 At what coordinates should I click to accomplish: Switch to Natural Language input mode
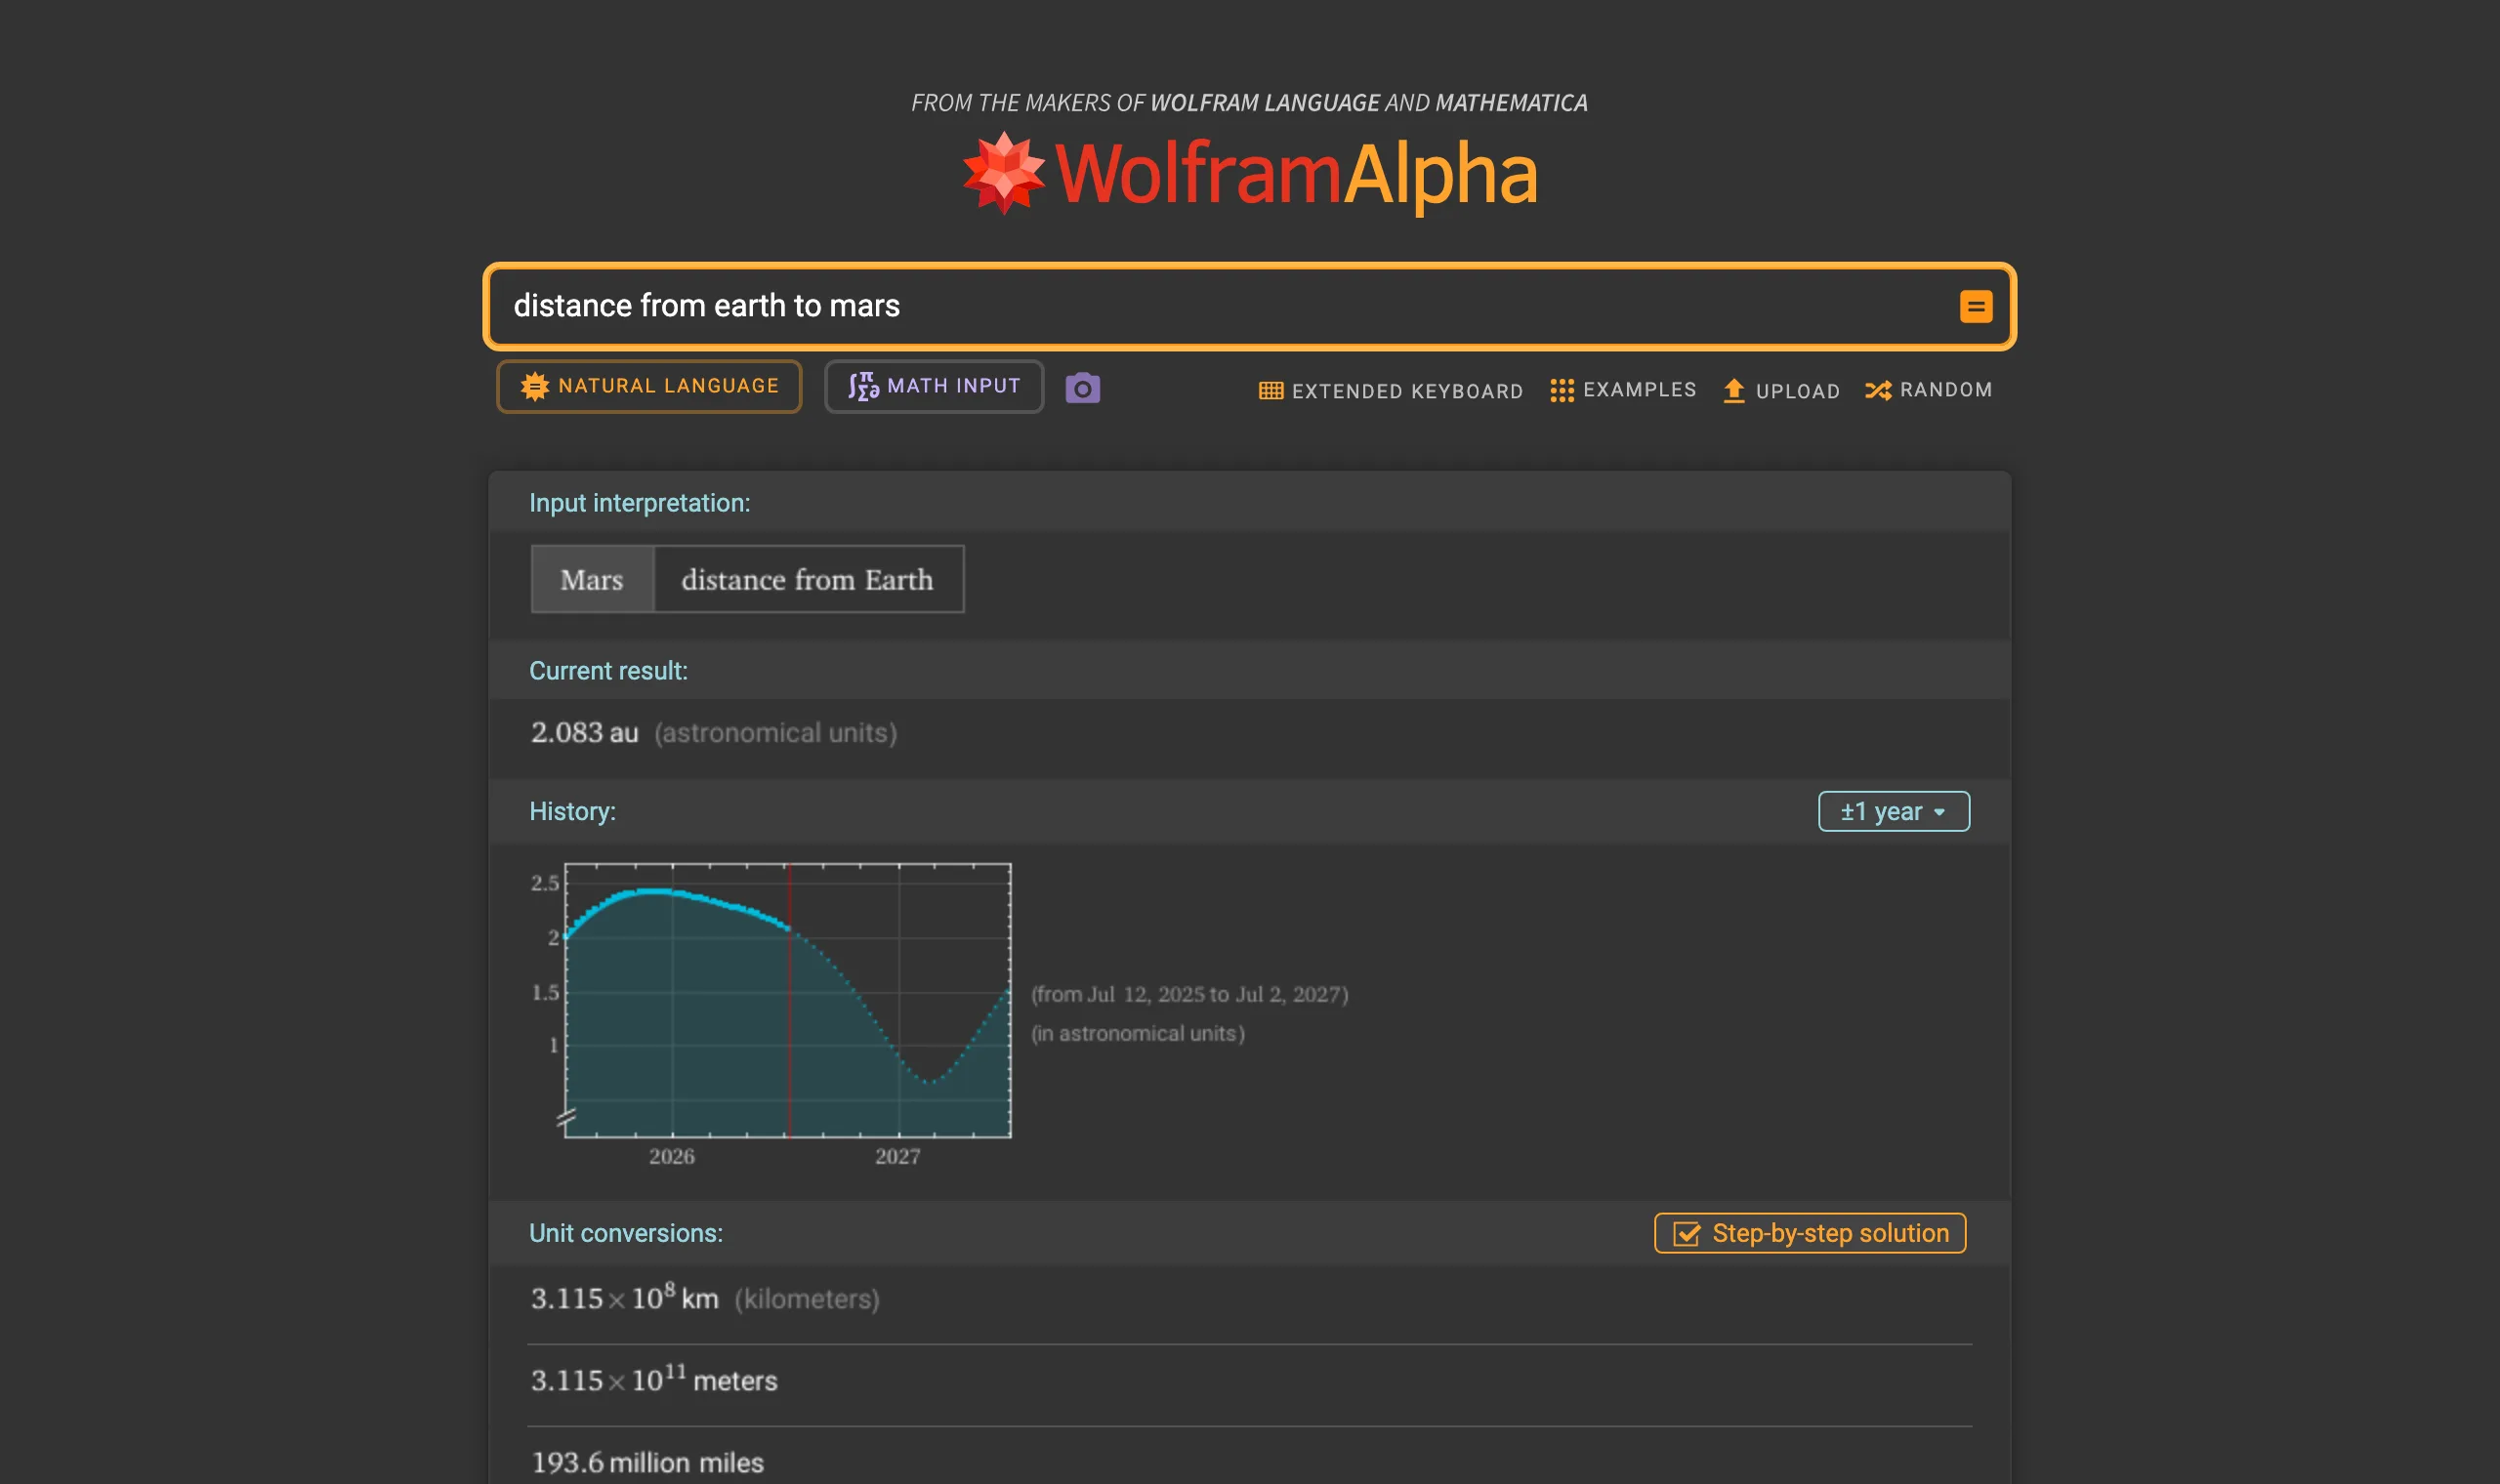[x=649, y=386]
